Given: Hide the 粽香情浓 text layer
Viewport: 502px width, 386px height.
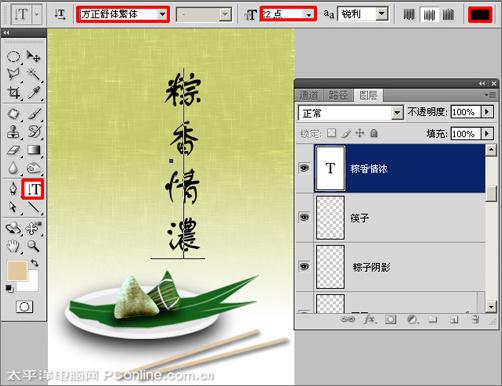Looking at the screenshot, I should (304, 168).
